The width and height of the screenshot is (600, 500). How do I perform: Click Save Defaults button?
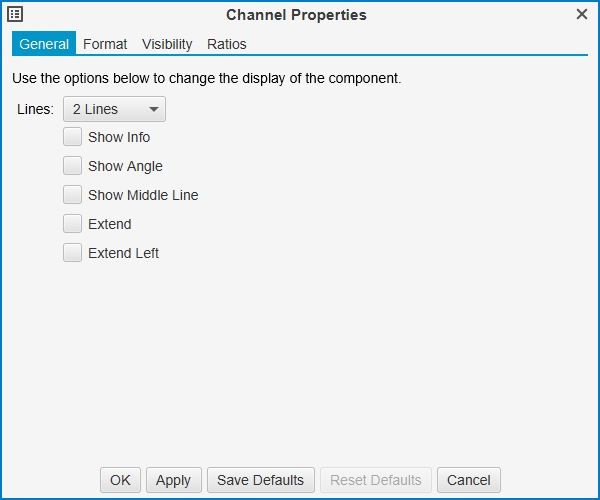261,480
